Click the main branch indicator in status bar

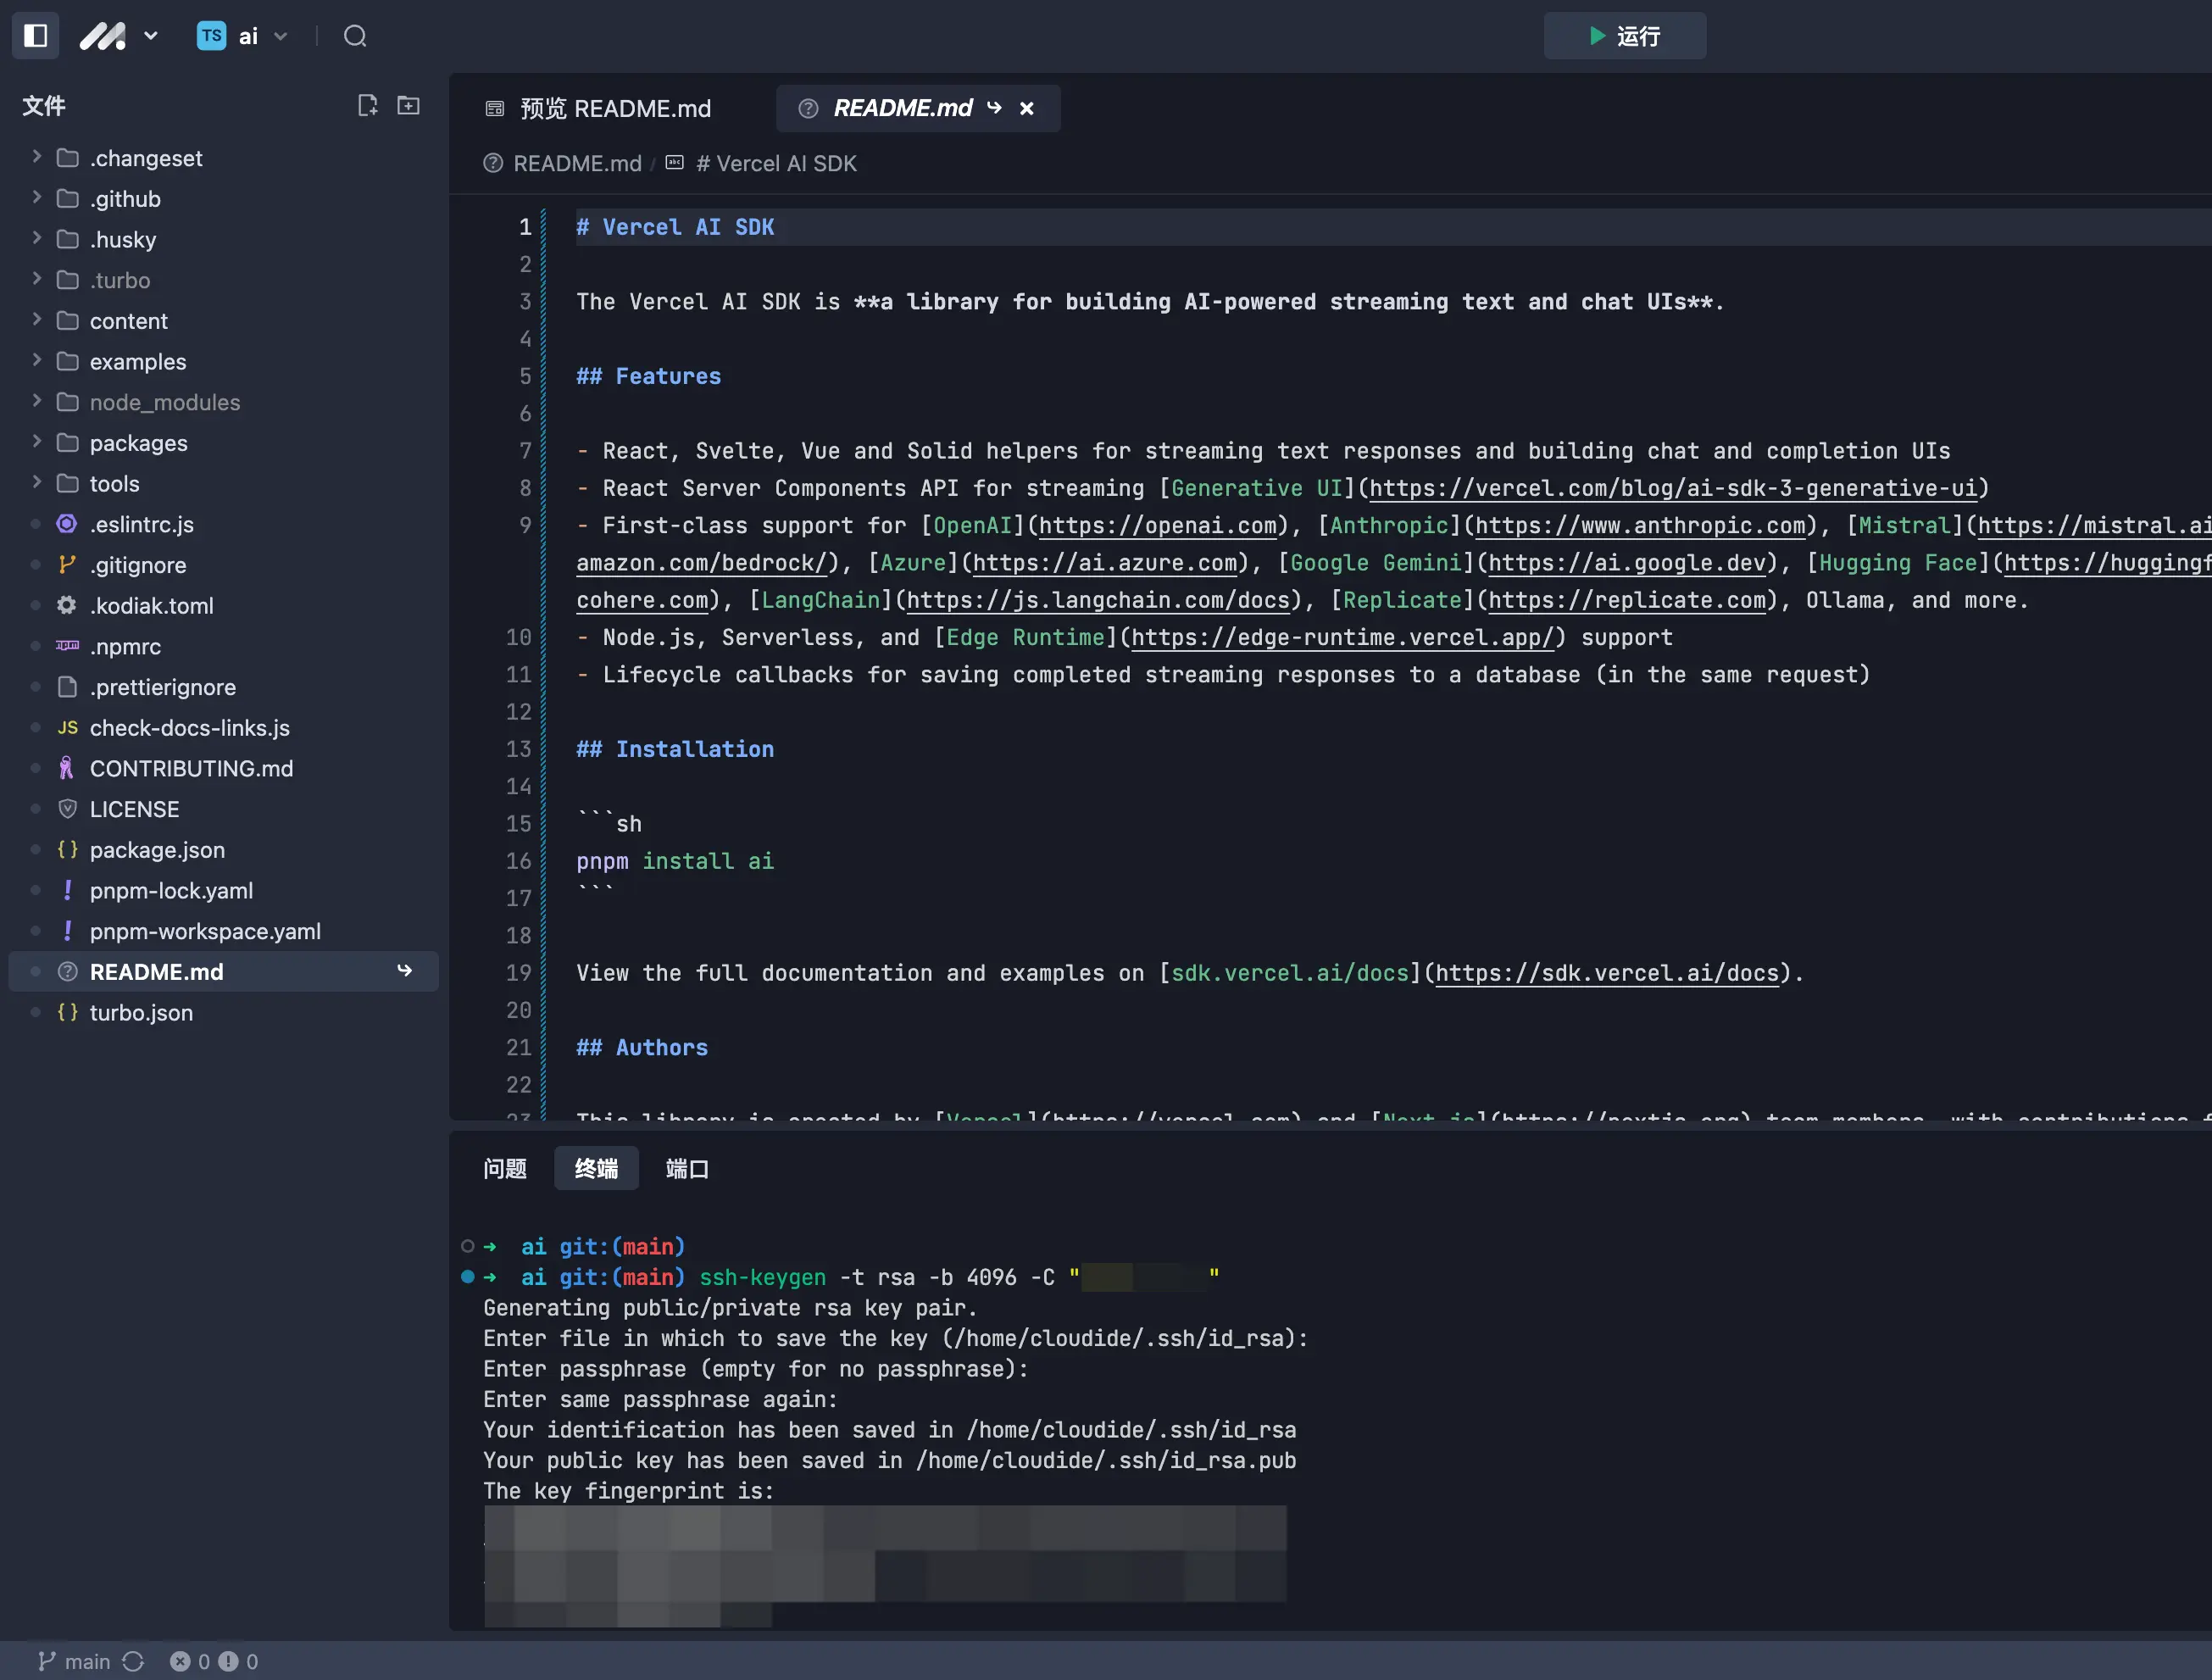point(74,1661)
